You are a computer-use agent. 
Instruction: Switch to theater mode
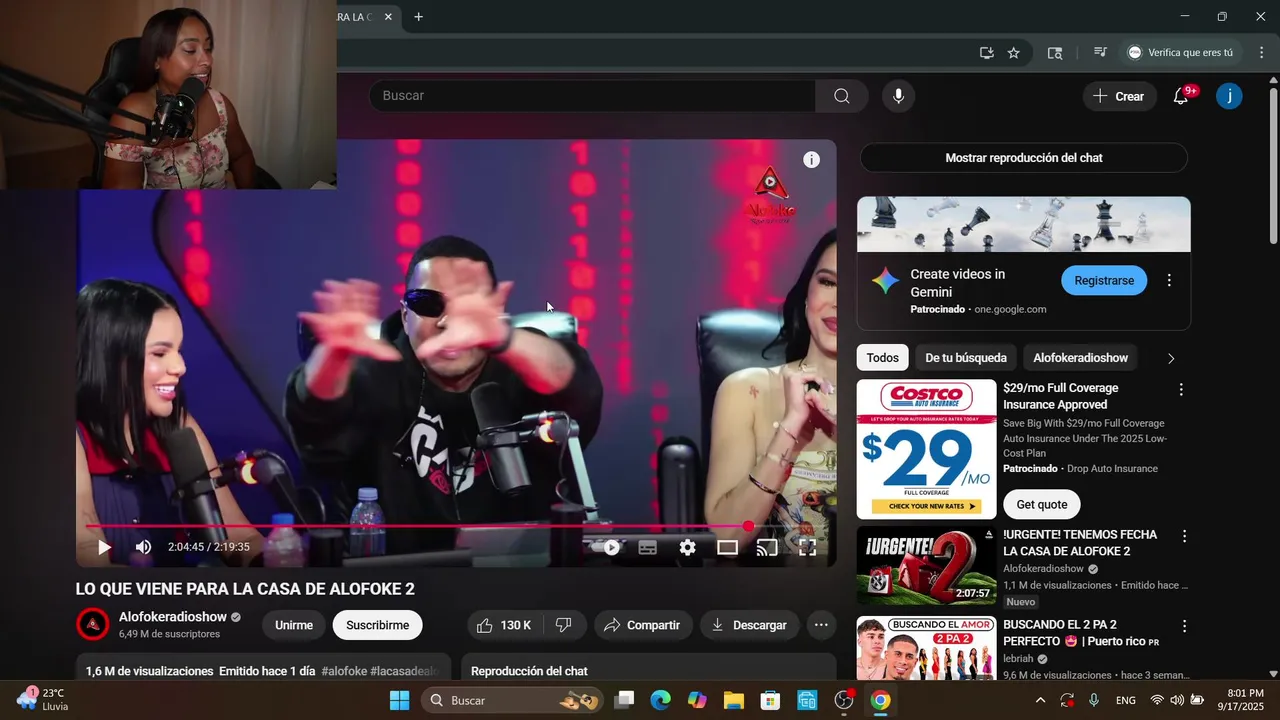tap(727, 547)
